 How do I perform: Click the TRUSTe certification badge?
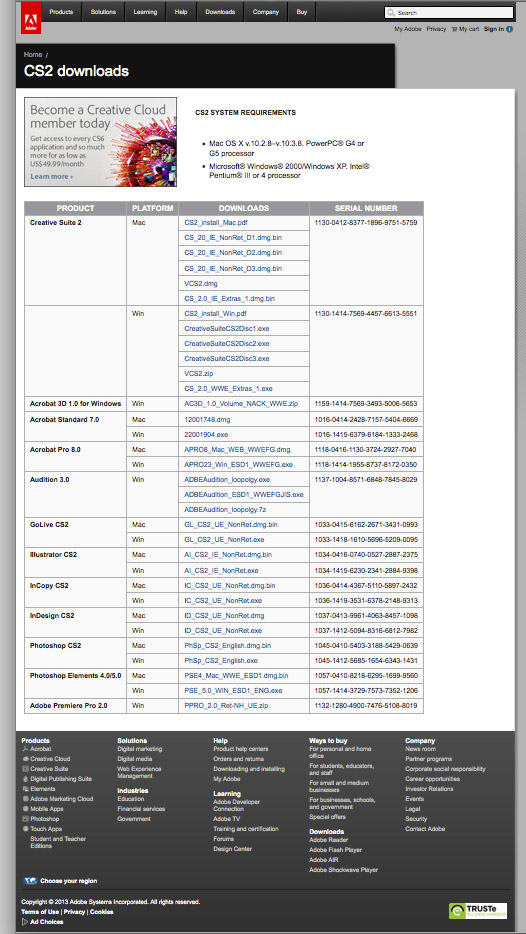(478, 911)
